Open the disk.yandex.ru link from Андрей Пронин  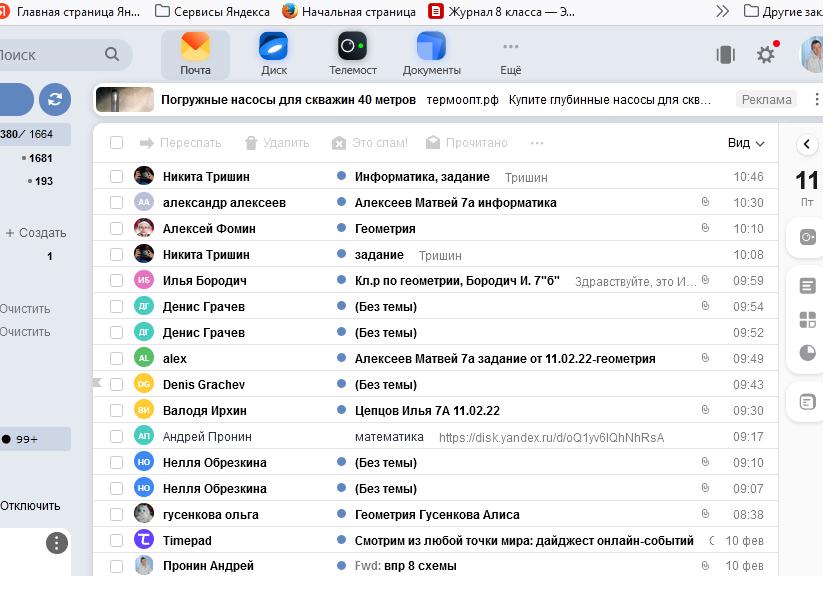tap(551, 437)
